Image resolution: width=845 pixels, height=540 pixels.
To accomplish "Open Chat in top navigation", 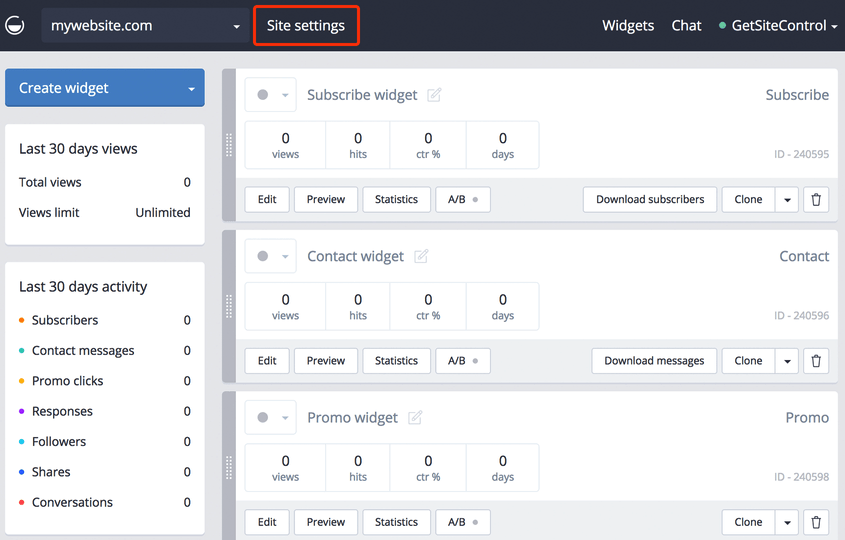I will point(686,25).
